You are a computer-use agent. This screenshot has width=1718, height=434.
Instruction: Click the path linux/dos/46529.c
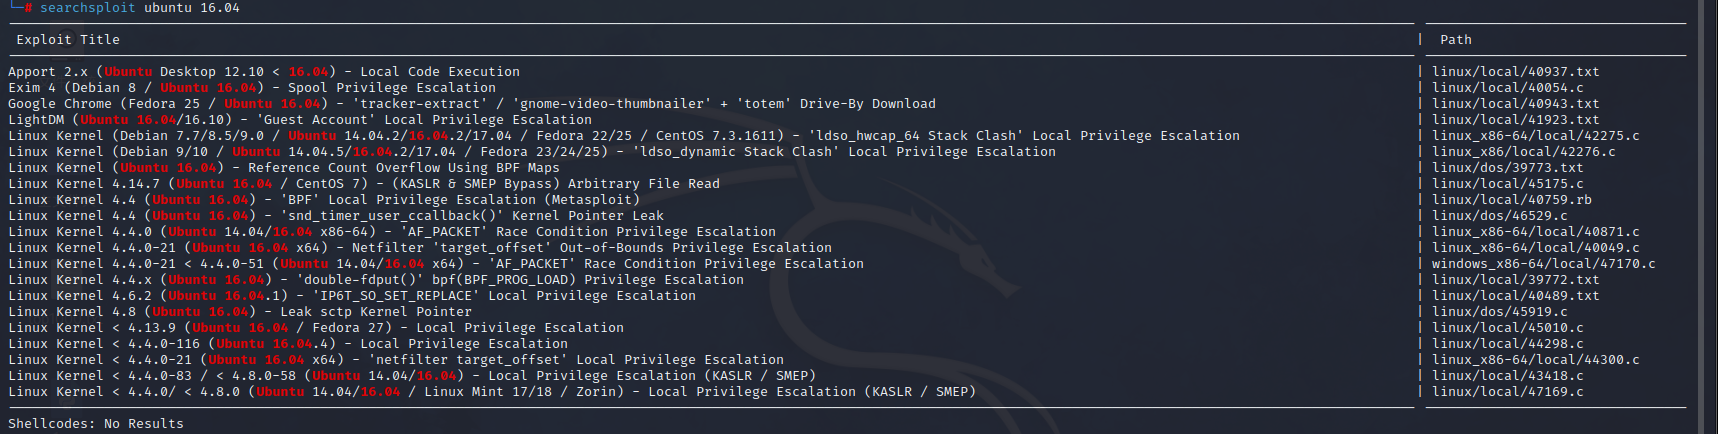1500,216
